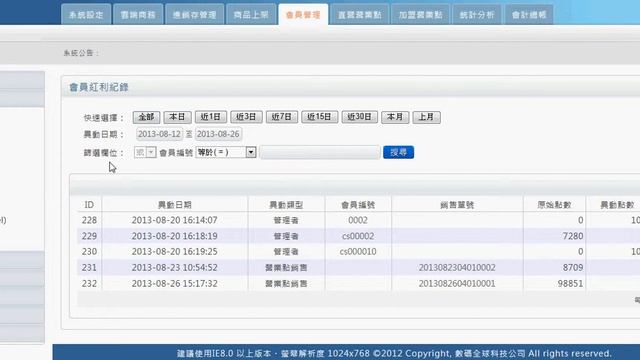Focus the empty search keyword field
Screen dimensions: 640x360
(320, 152)
